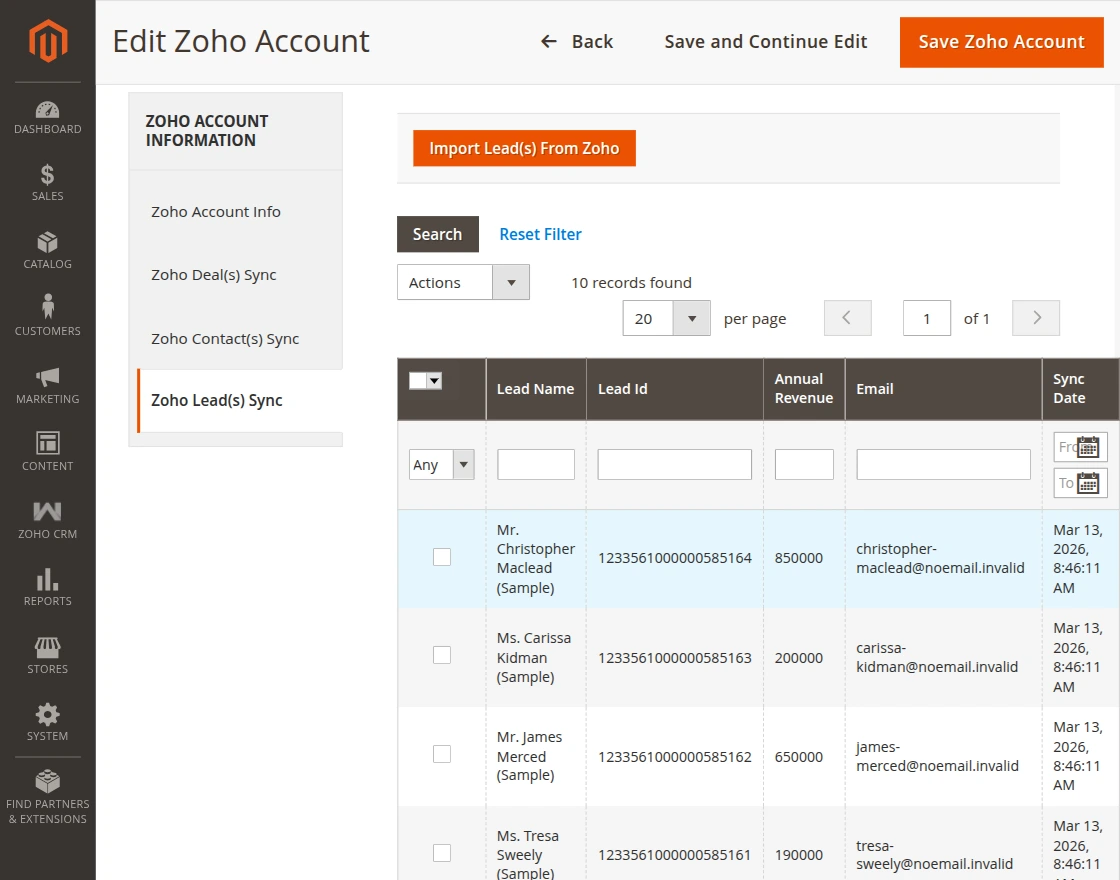The height and width of the screenshot is (880, 1120).
Task: Sort by Email column header
Action: pos(943,389)
